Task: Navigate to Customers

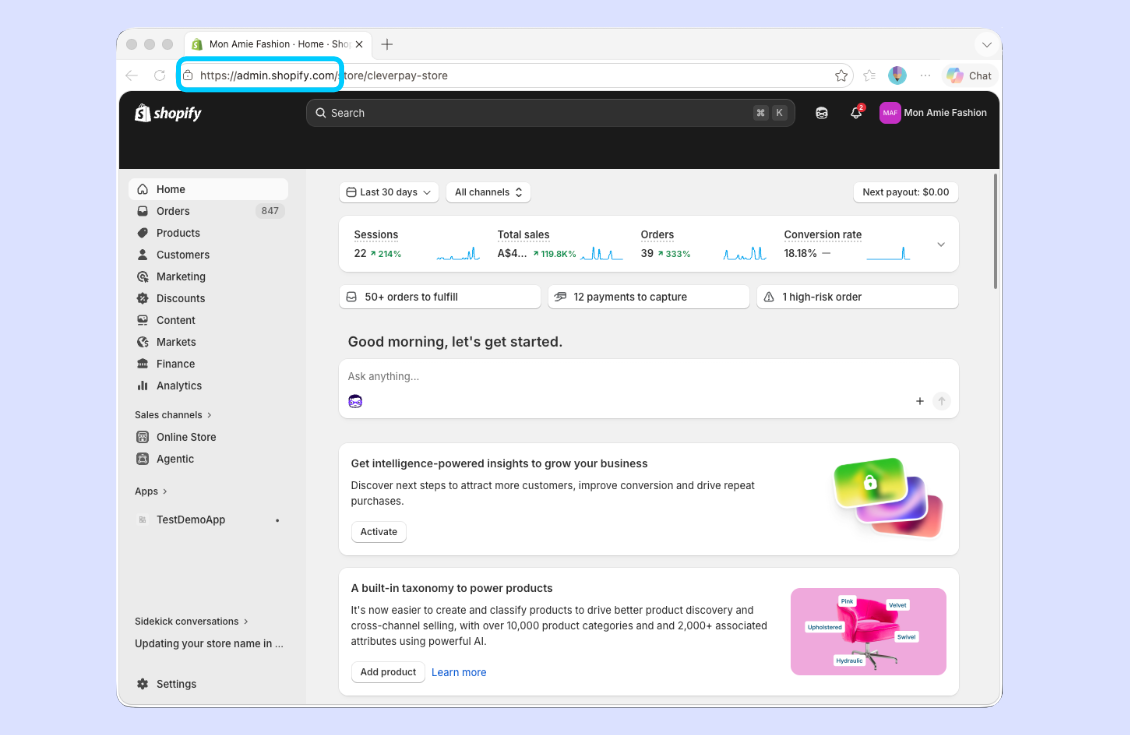Action: [x=208, y=254]
